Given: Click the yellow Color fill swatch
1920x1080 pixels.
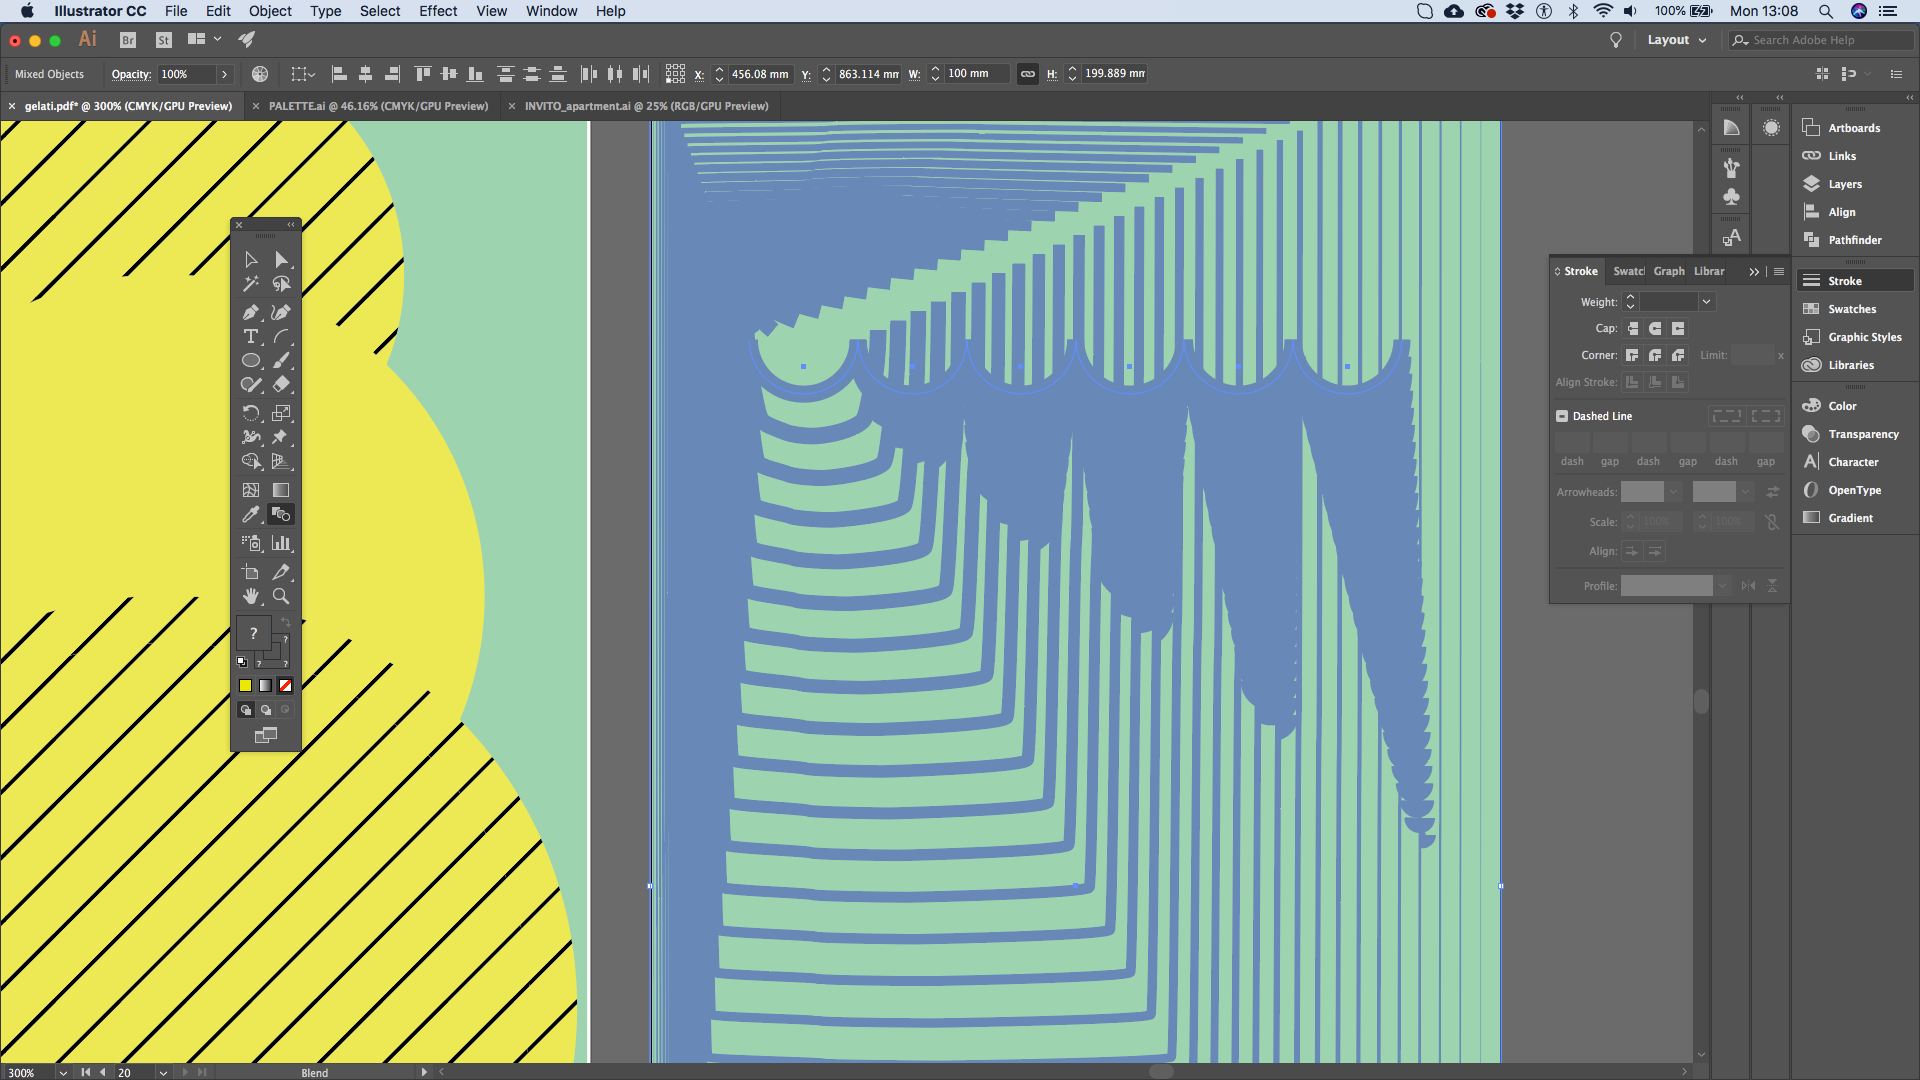Looking at the screenshot, I should (245, 686).
